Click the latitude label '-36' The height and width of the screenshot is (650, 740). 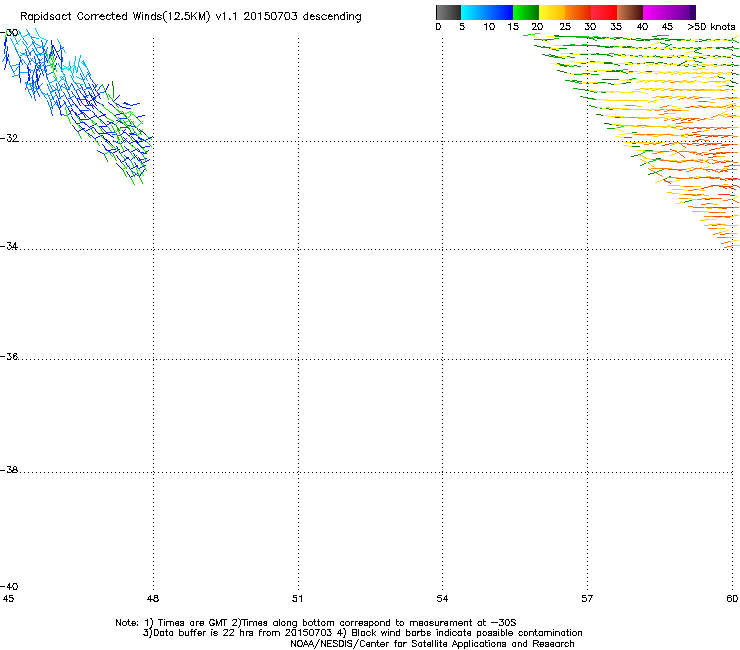coord(9,356)
